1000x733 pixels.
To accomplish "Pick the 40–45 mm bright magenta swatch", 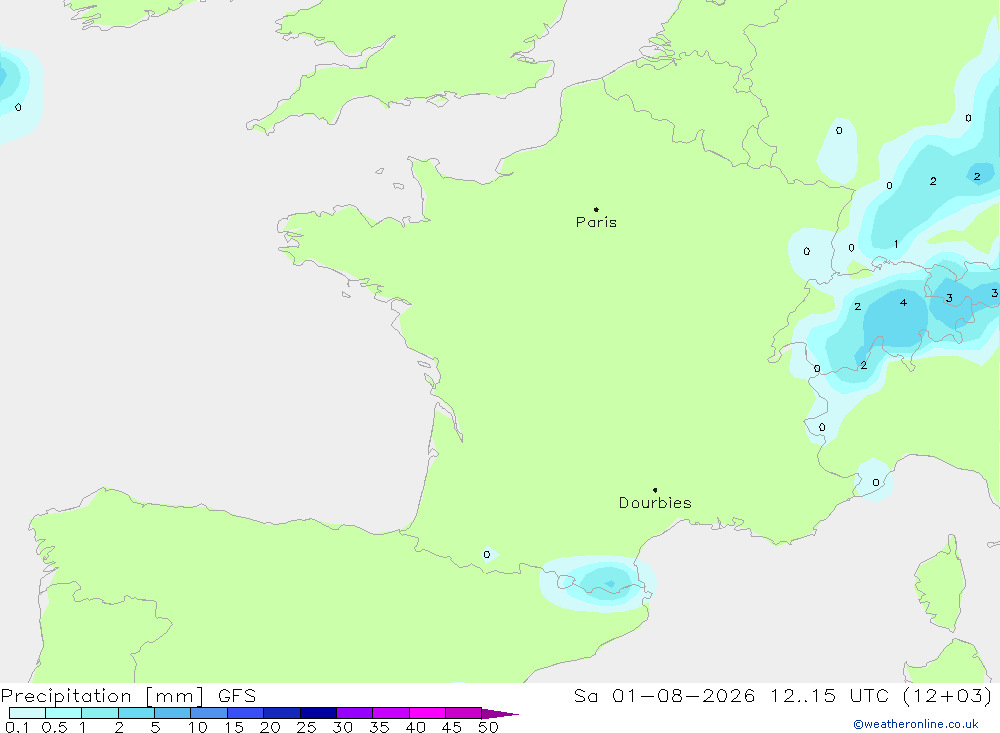I will tap(427, 713).
